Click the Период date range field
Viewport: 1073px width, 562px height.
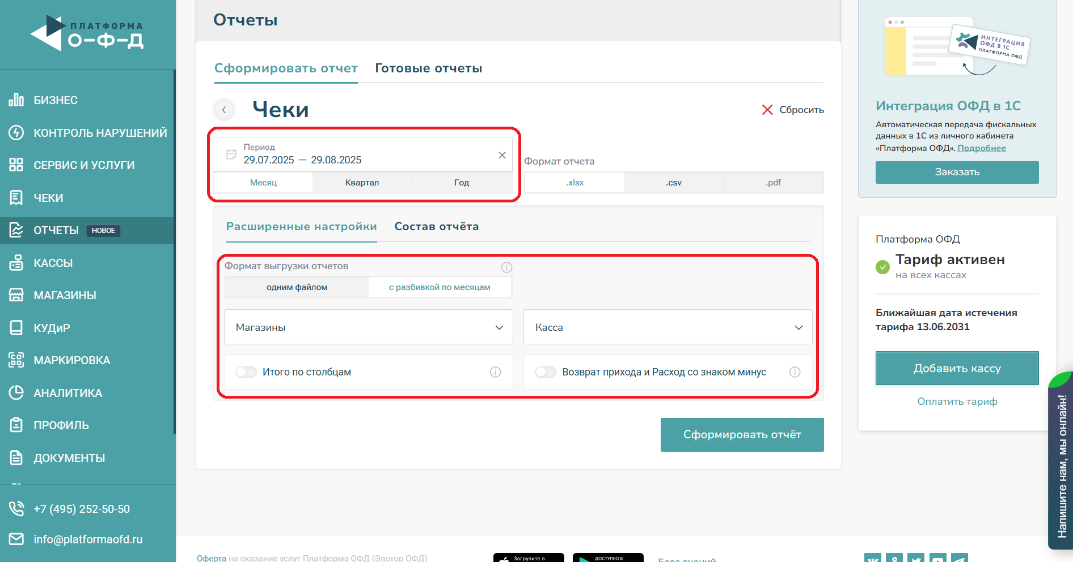pos(360,154)
